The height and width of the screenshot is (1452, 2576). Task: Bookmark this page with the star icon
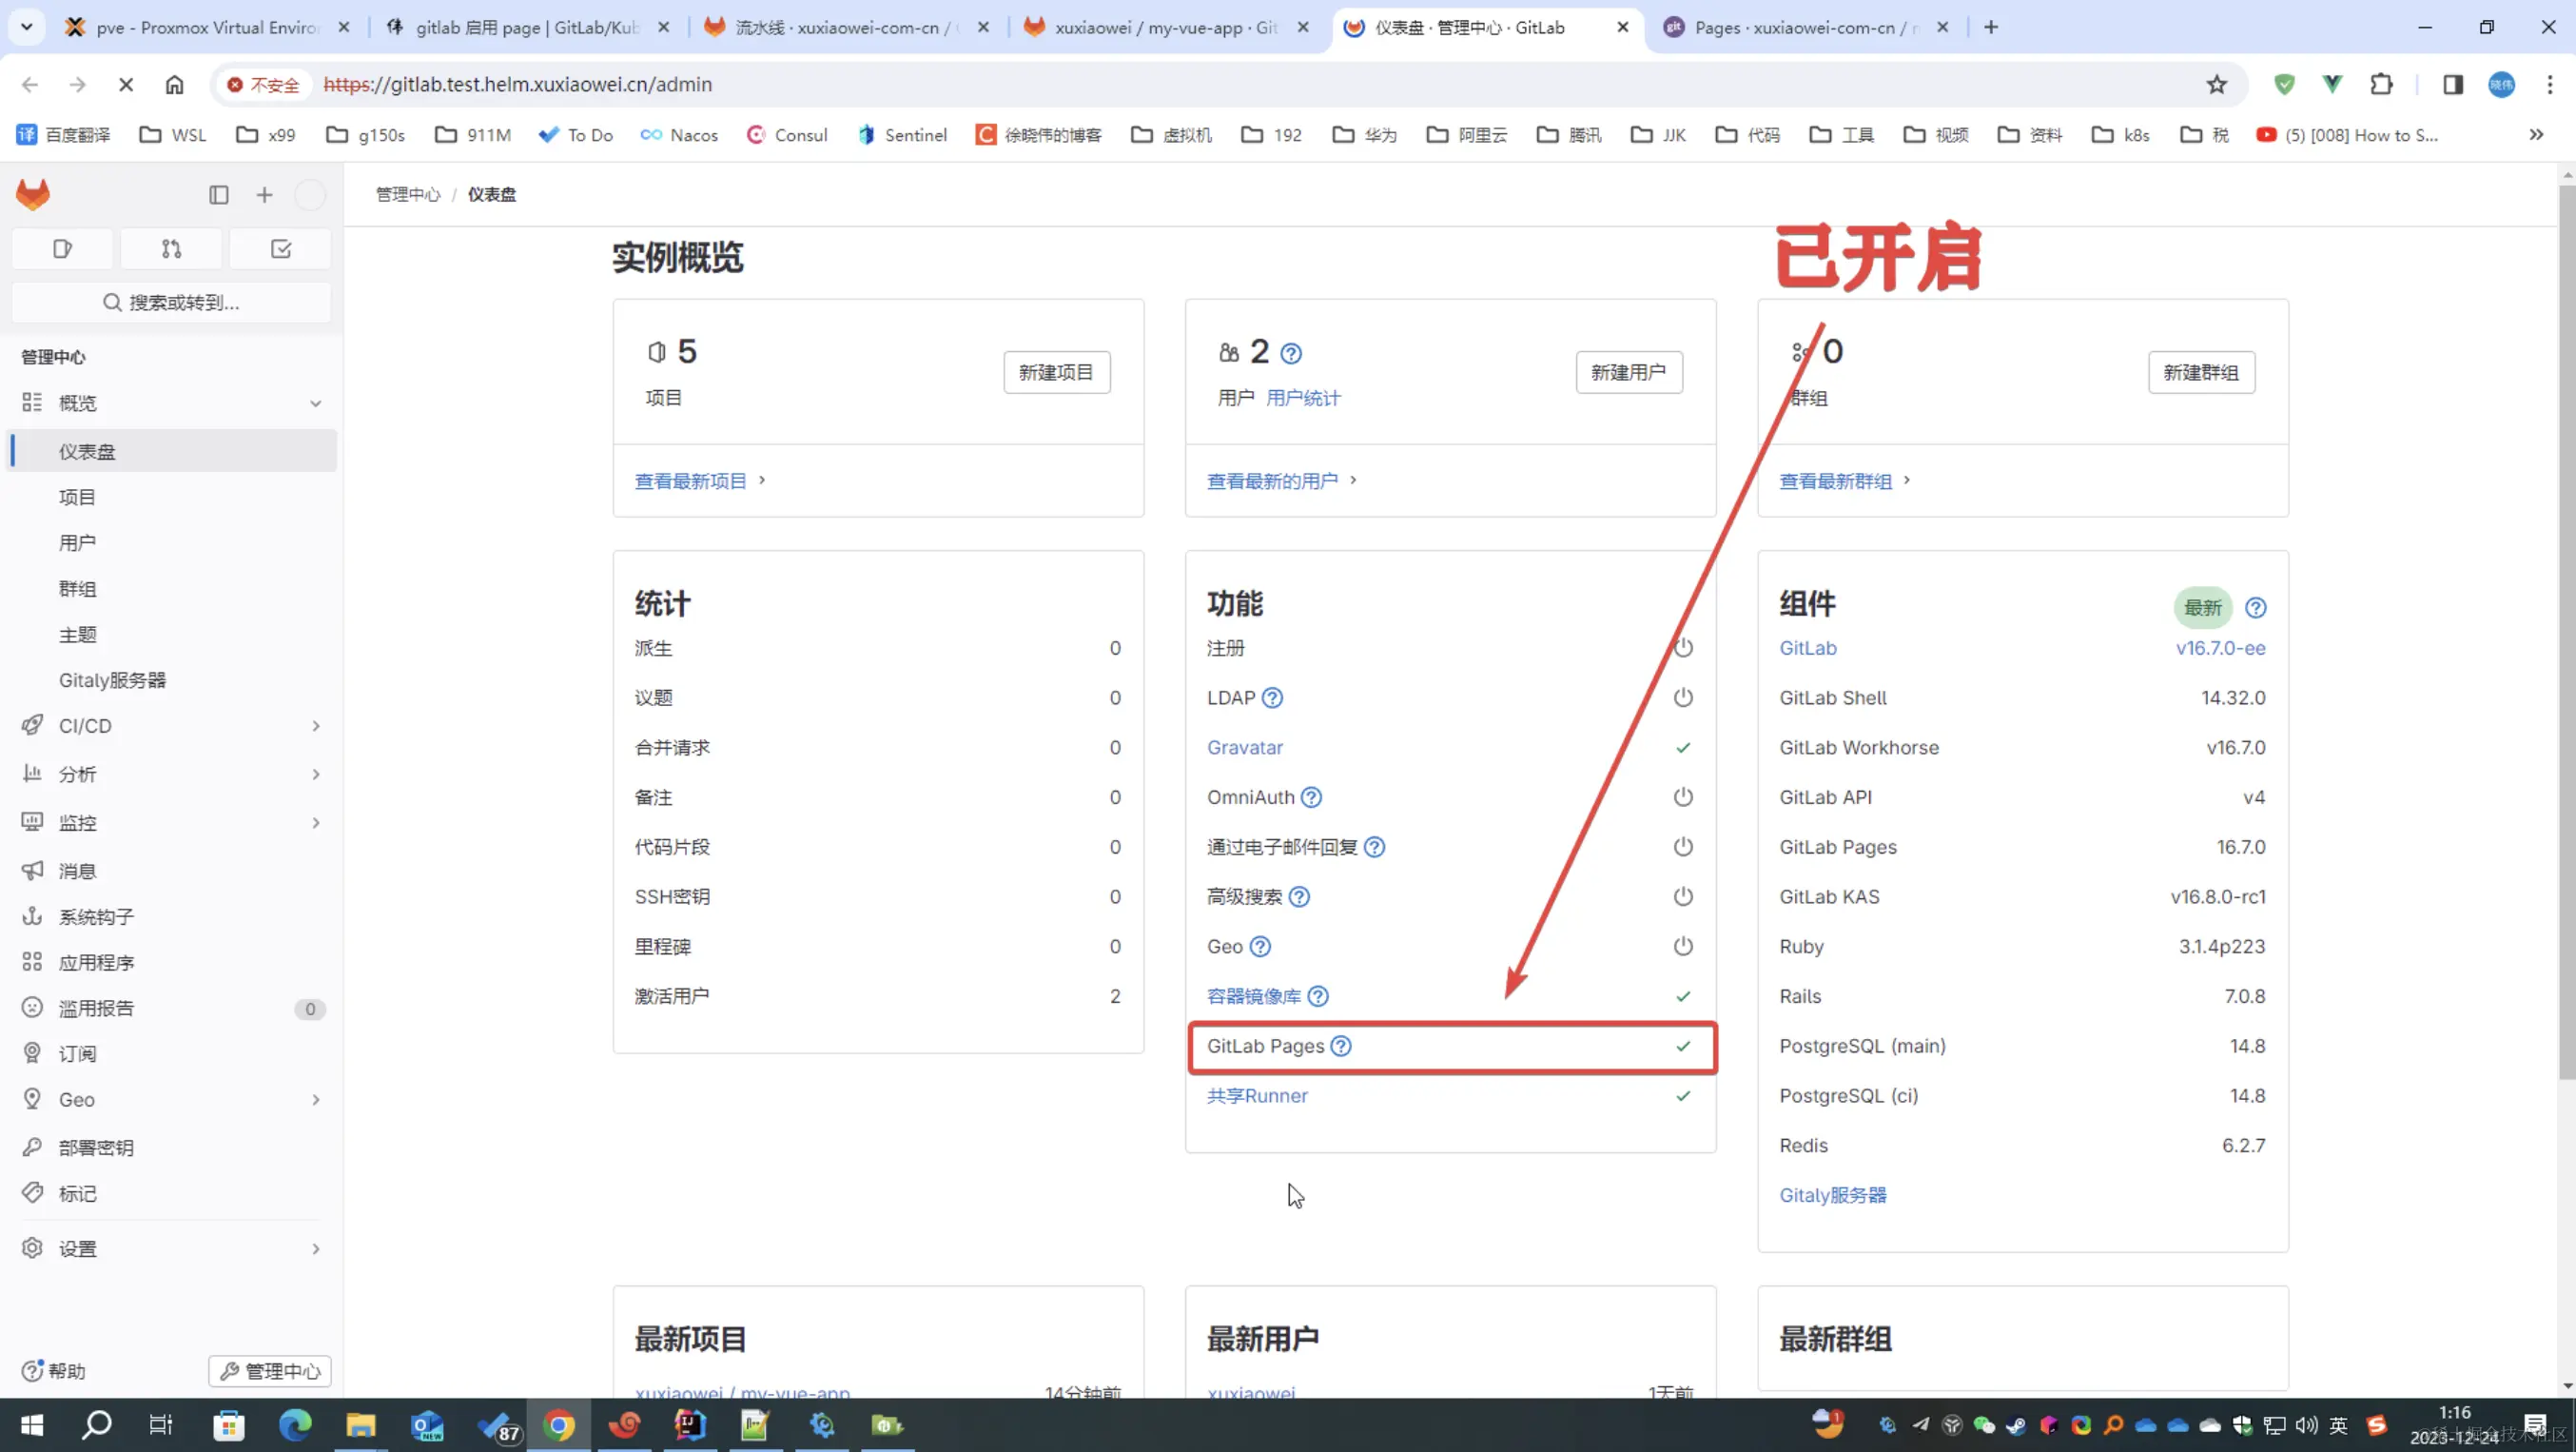[2216, 85]
